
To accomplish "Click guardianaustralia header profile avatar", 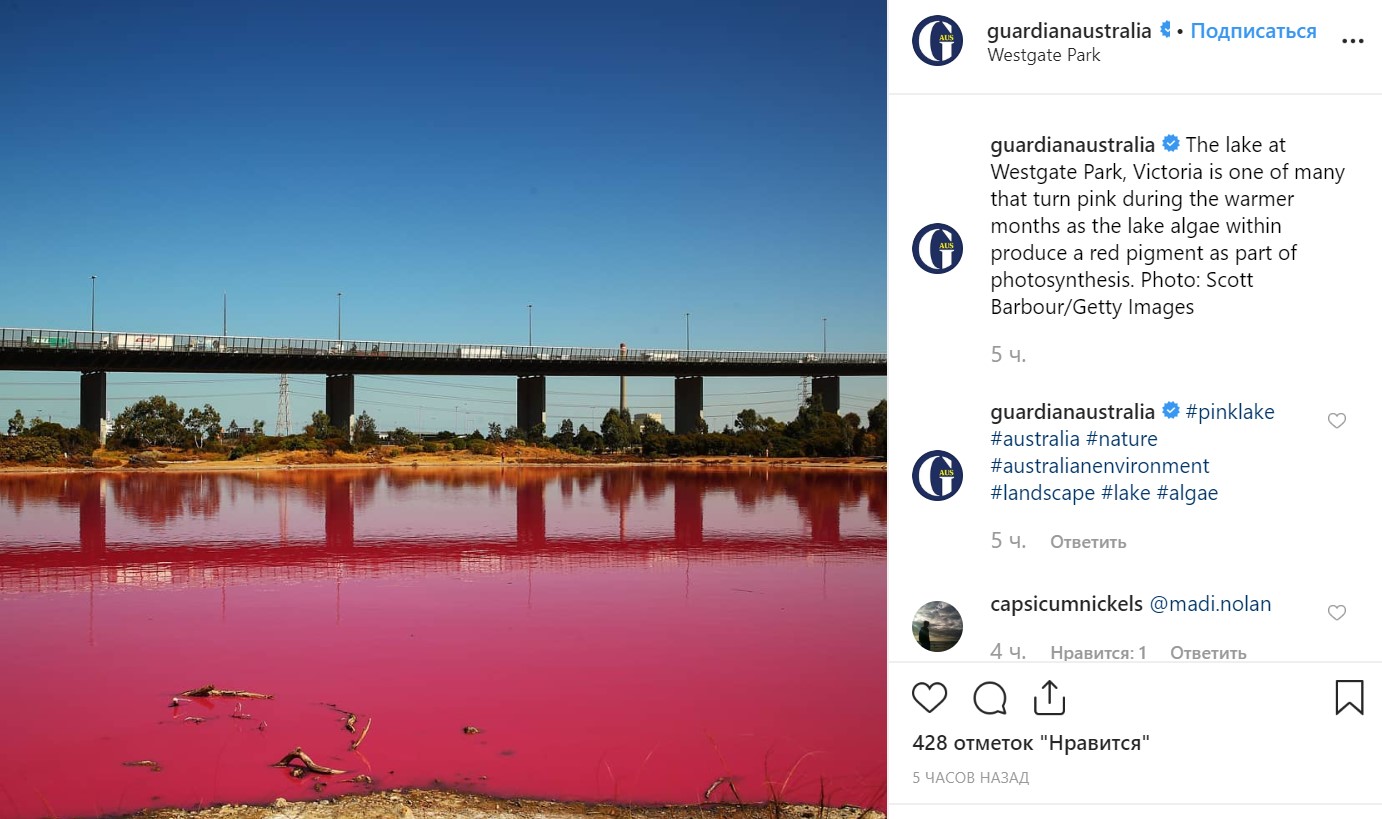I will [937, 41].
